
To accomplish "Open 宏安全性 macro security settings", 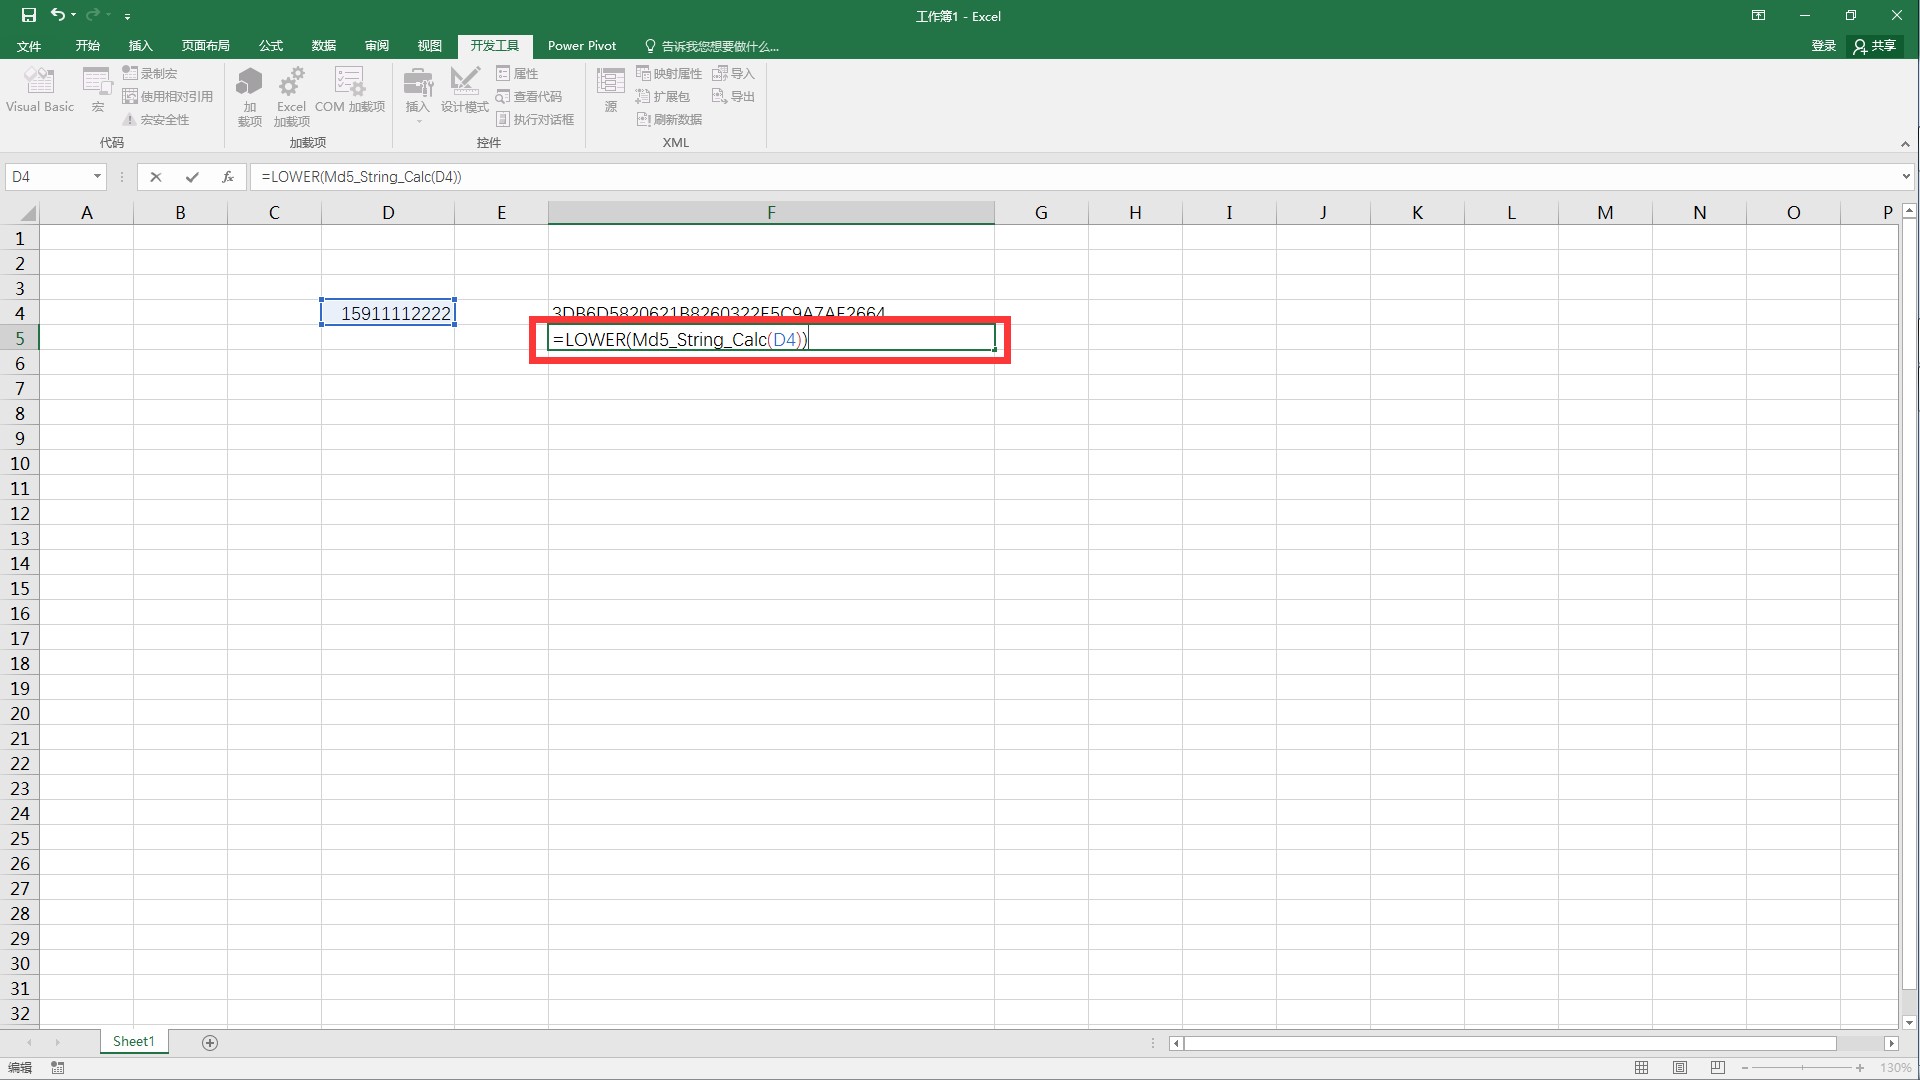I will [162, 118].
